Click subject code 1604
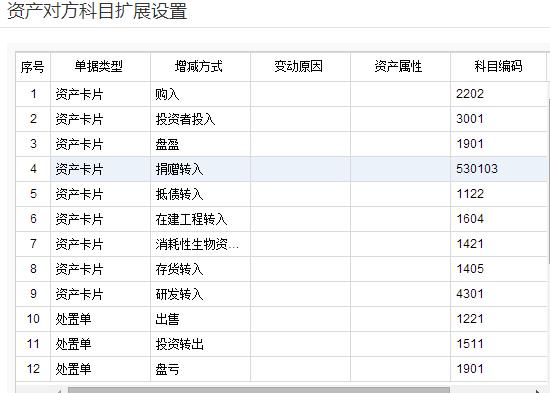550x393 pixels. (x=470, y=219)
